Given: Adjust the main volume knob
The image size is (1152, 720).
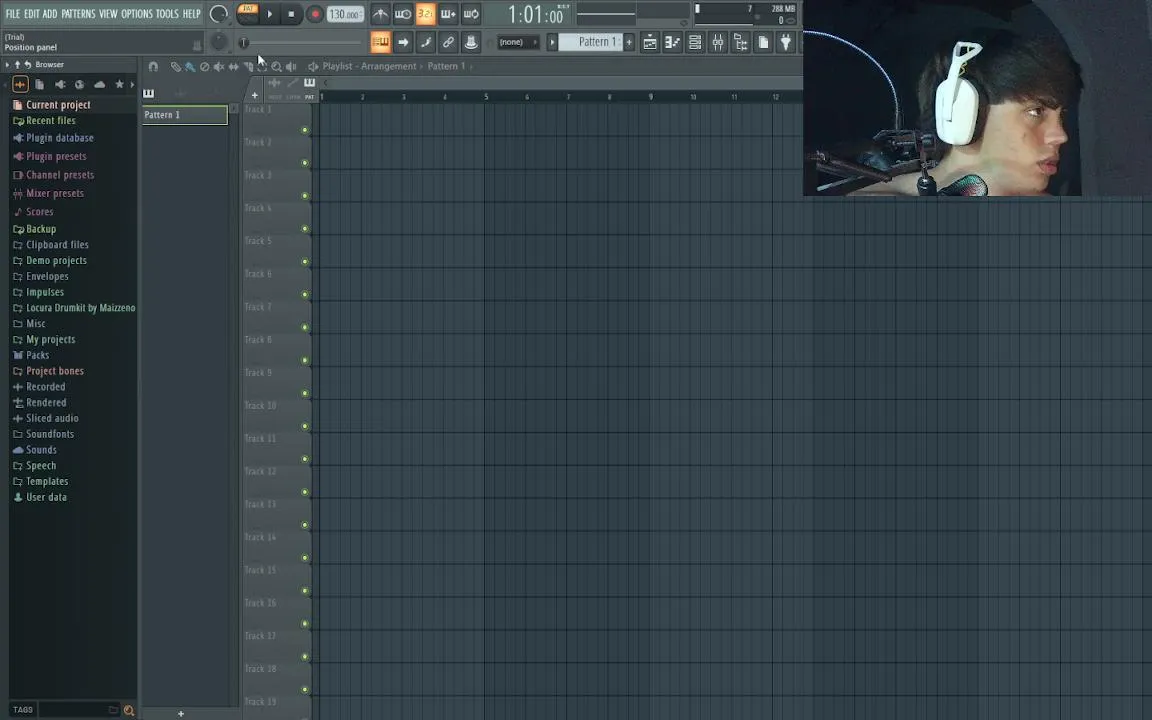Looking at the screenshot, I should (218, 14).
